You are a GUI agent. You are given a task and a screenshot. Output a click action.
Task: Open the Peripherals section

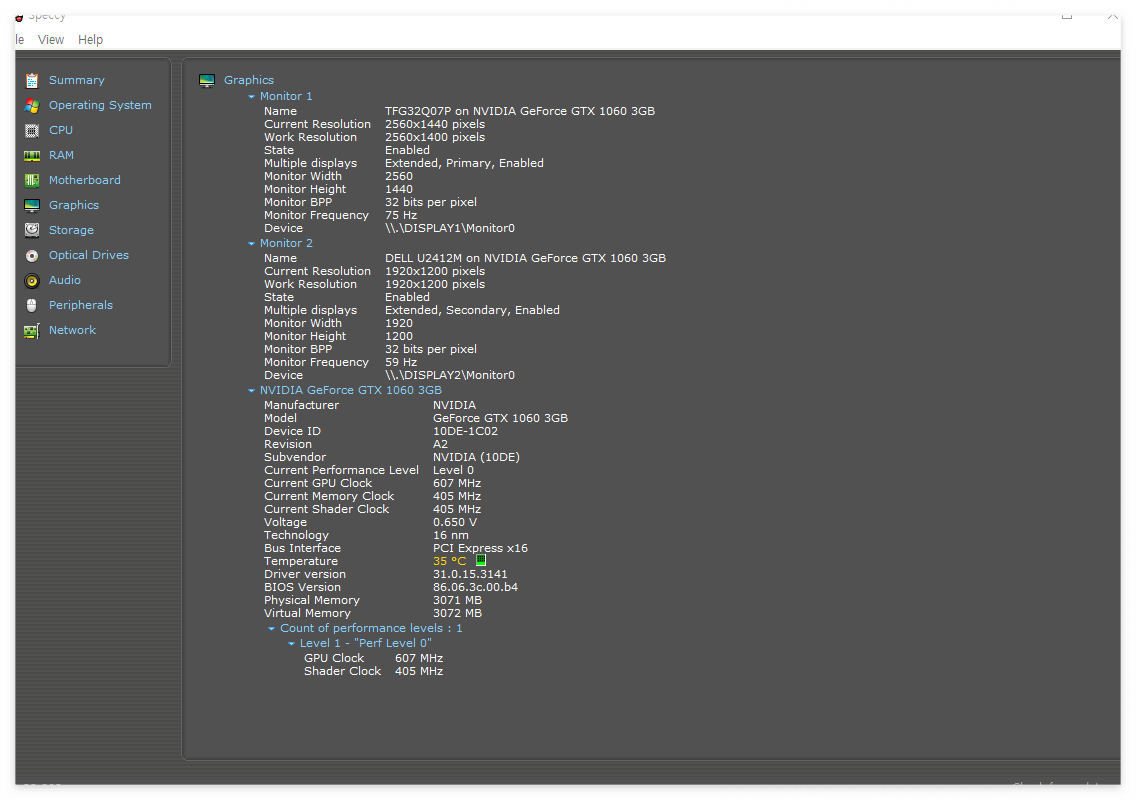point(80,305)
